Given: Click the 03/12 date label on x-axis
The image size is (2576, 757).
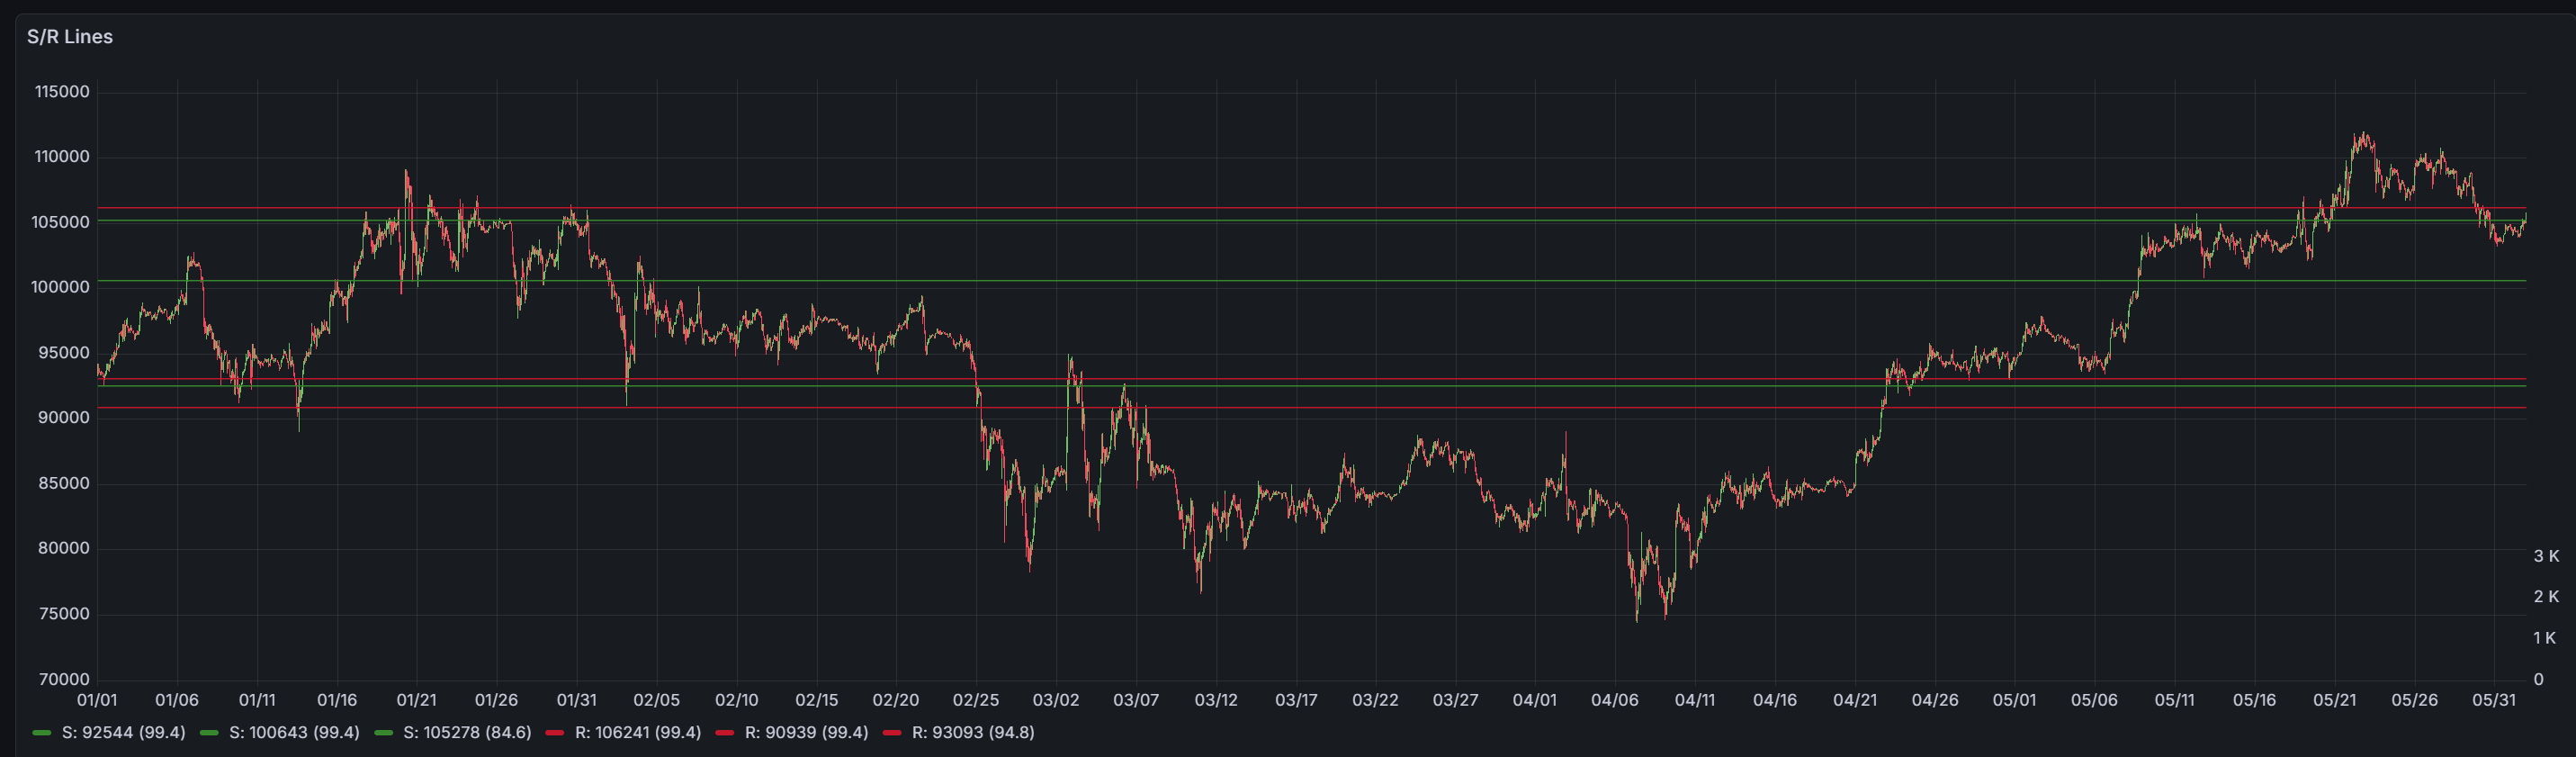Looking at the screenshot, I should tap(1215, 700).
